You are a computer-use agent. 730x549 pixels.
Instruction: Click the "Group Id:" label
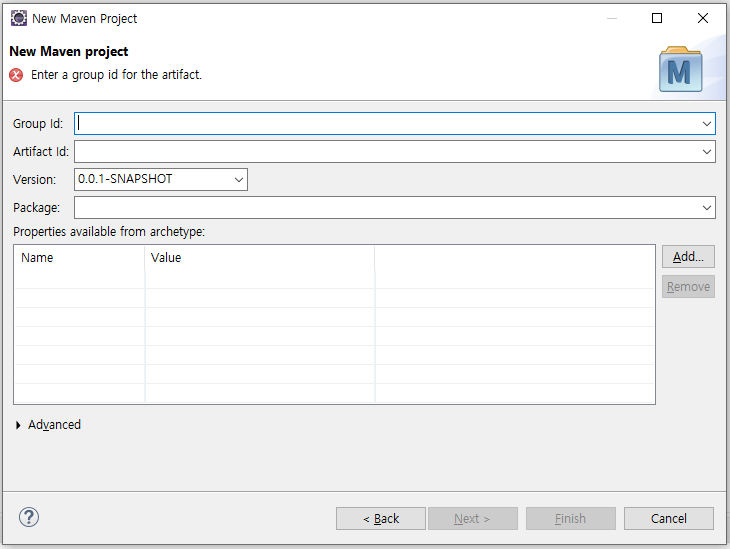click(x=38, y=124)
